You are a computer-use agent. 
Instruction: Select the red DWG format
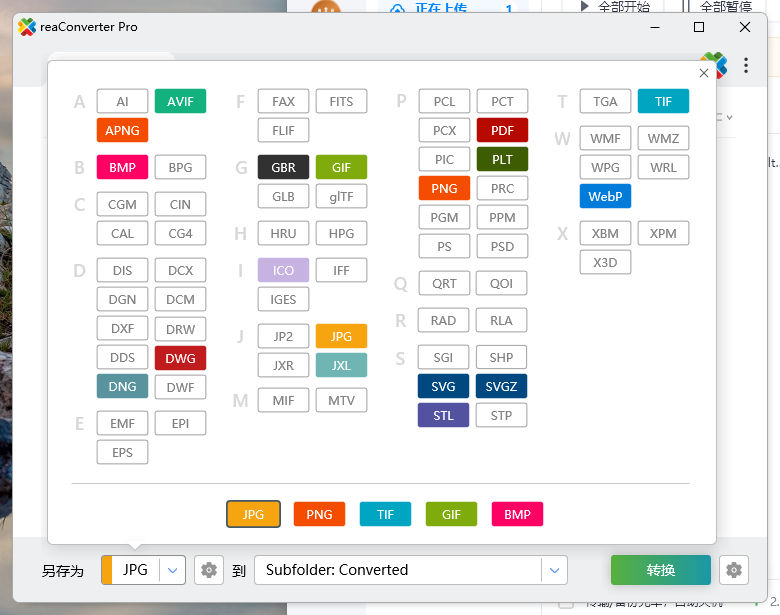coord(180,358)
